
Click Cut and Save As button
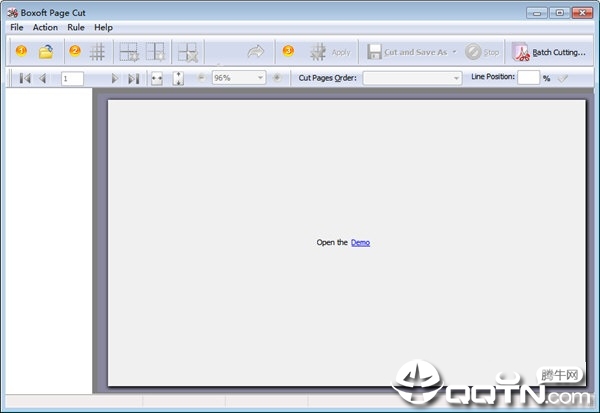tap(407, 52)
